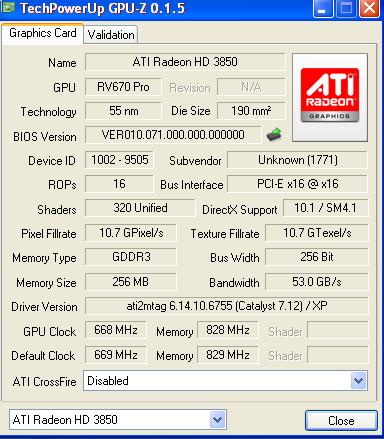
Task: Click the Driver Version value field
Action: pyautogui.click(x=227, y=306)
